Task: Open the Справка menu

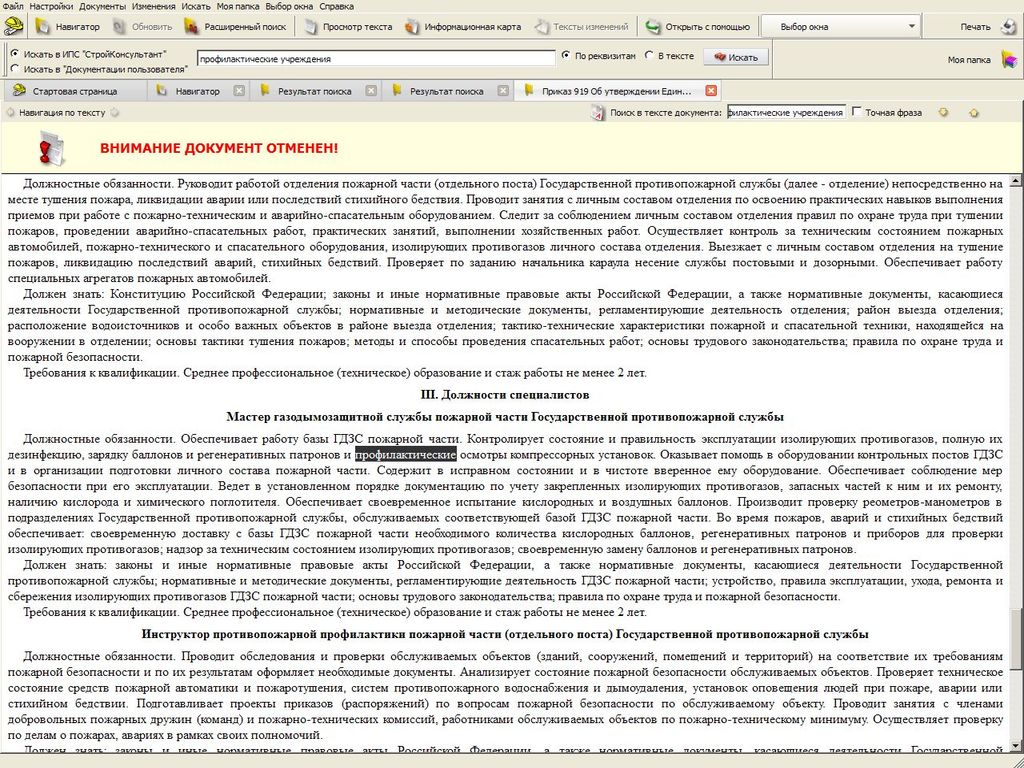Action: 336,7
